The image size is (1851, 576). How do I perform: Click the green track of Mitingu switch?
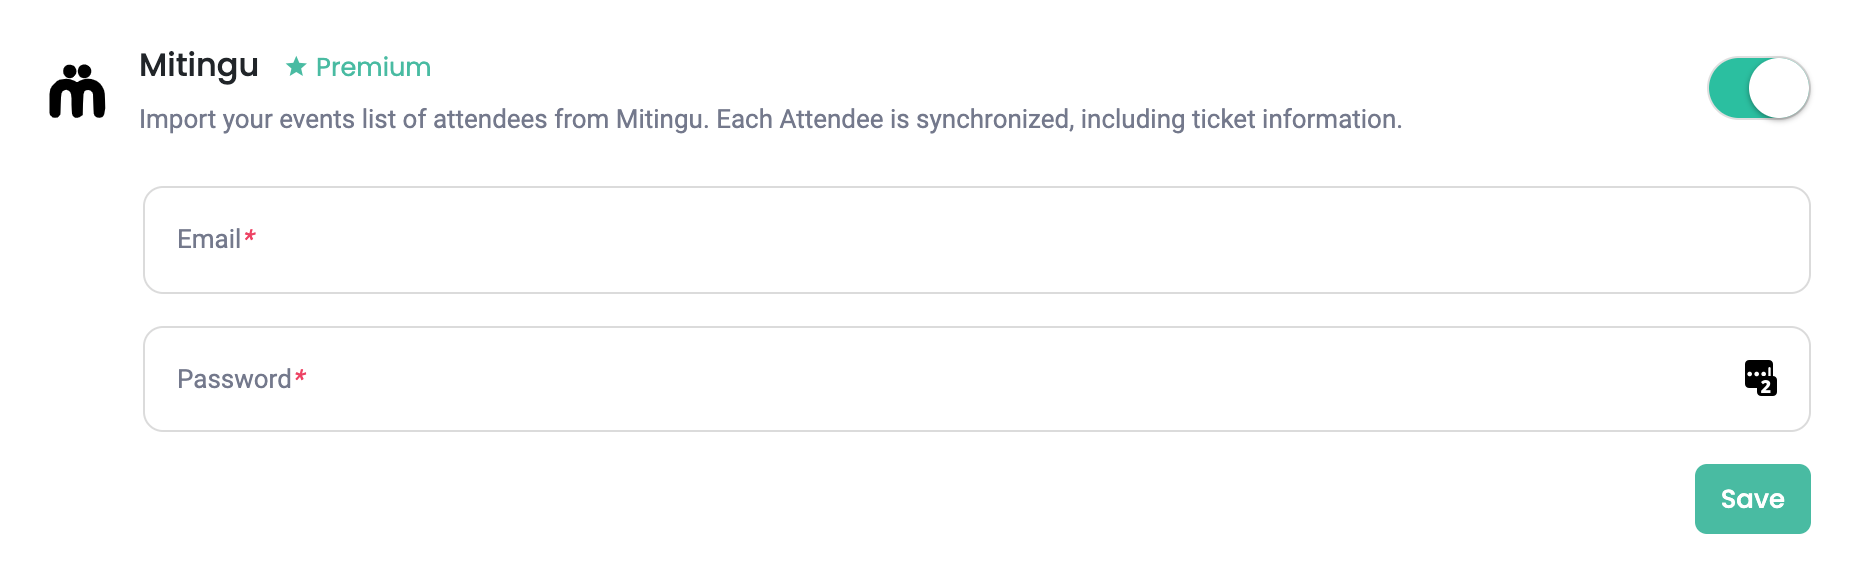(x=1728, y=88)
